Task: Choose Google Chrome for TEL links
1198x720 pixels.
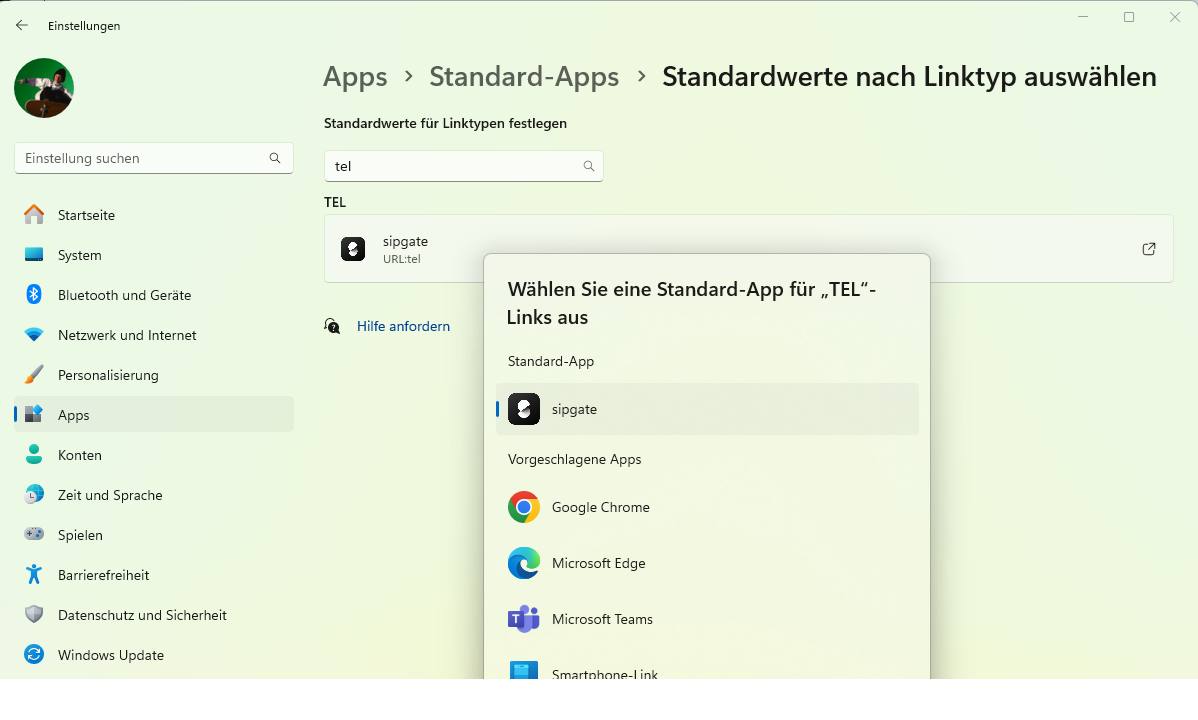Action: pyautogui.click(x=707, y=507)
